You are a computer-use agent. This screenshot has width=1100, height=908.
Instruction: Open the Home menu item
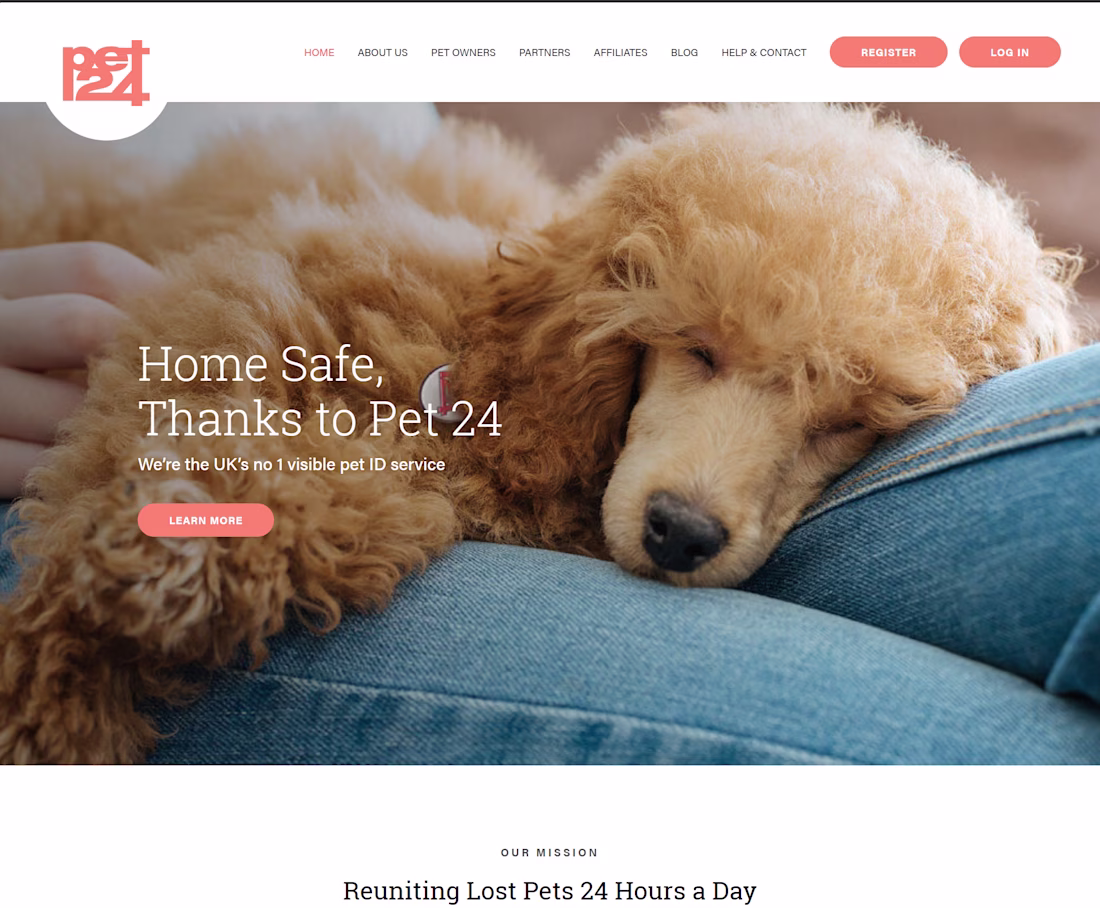319,53
